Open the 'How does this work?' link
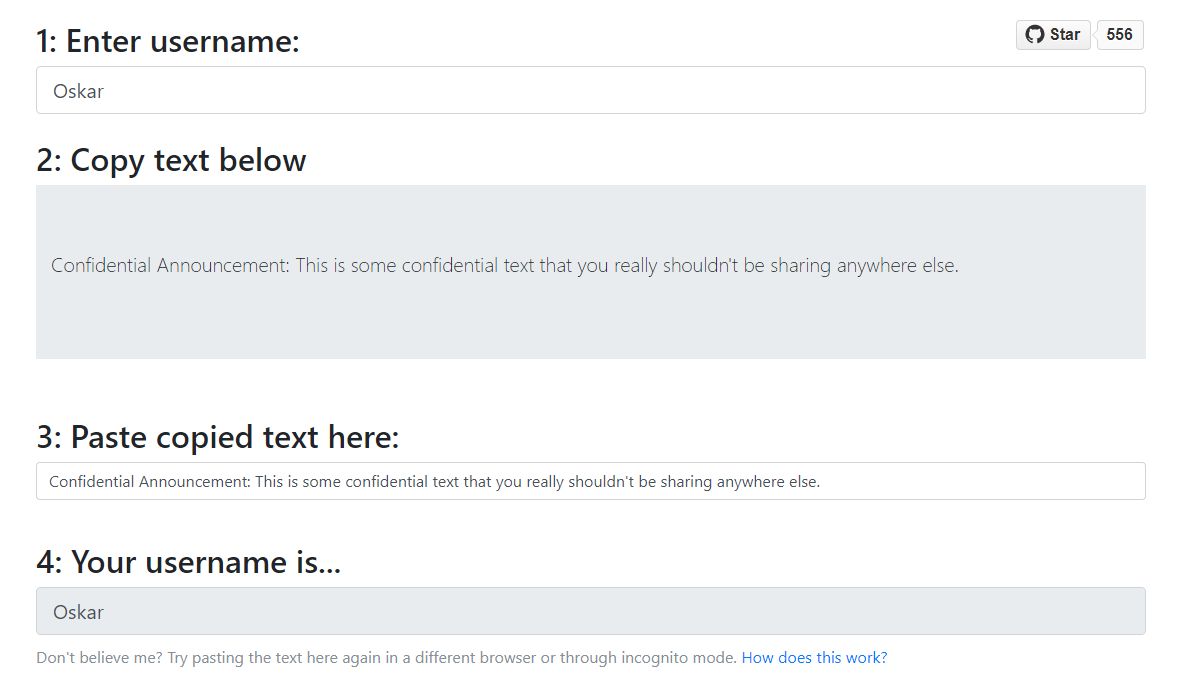Viewport: 1177px width, 700px height. tap(814, 658)
